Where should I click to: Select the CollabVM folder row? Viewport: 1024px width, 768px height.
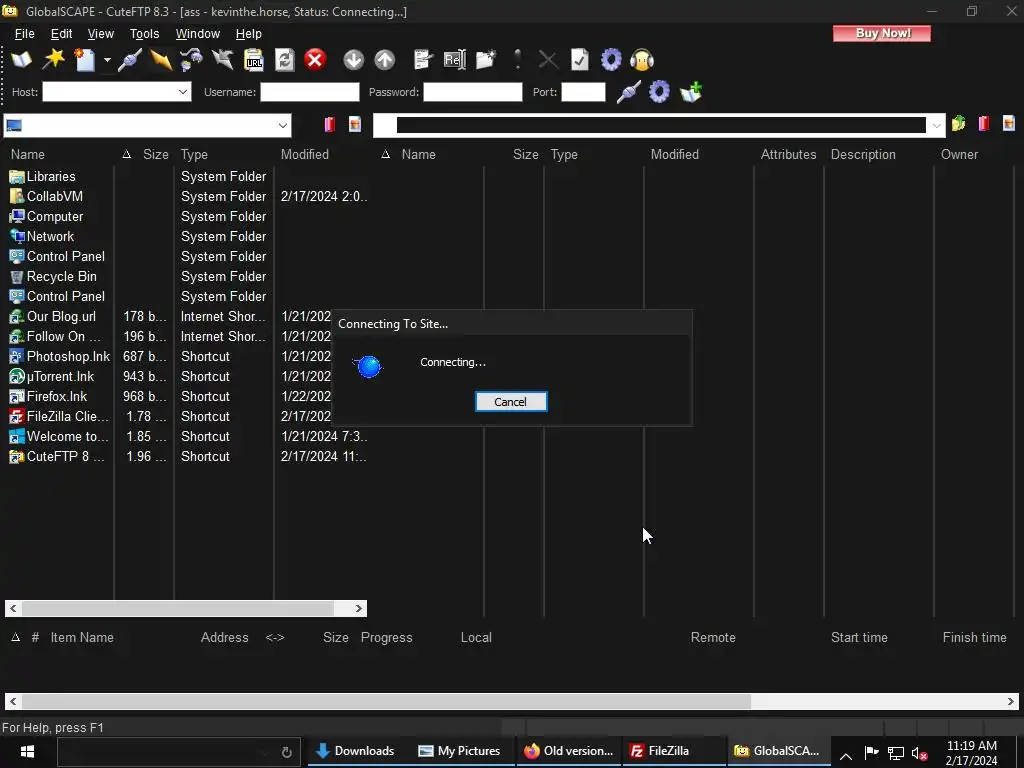[x=55, y=197]
